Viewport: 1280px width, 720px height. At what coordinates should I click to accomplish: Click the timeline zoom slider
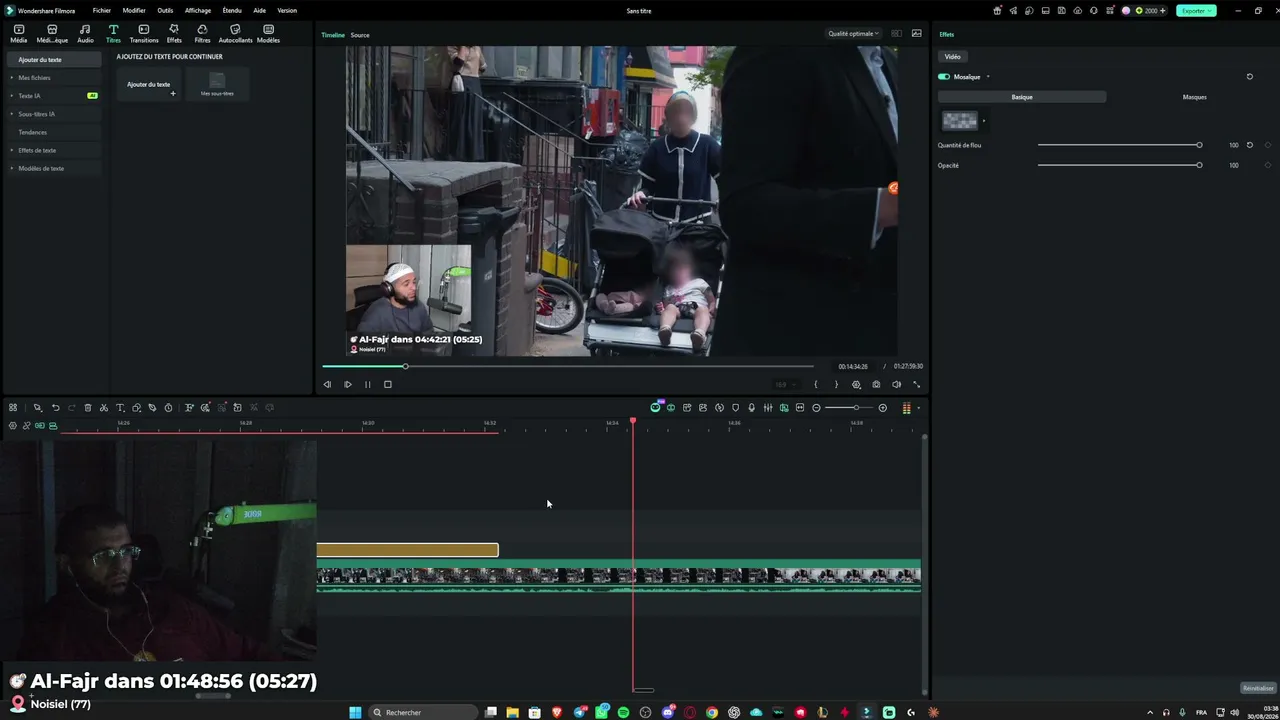(x=848, y=408)
